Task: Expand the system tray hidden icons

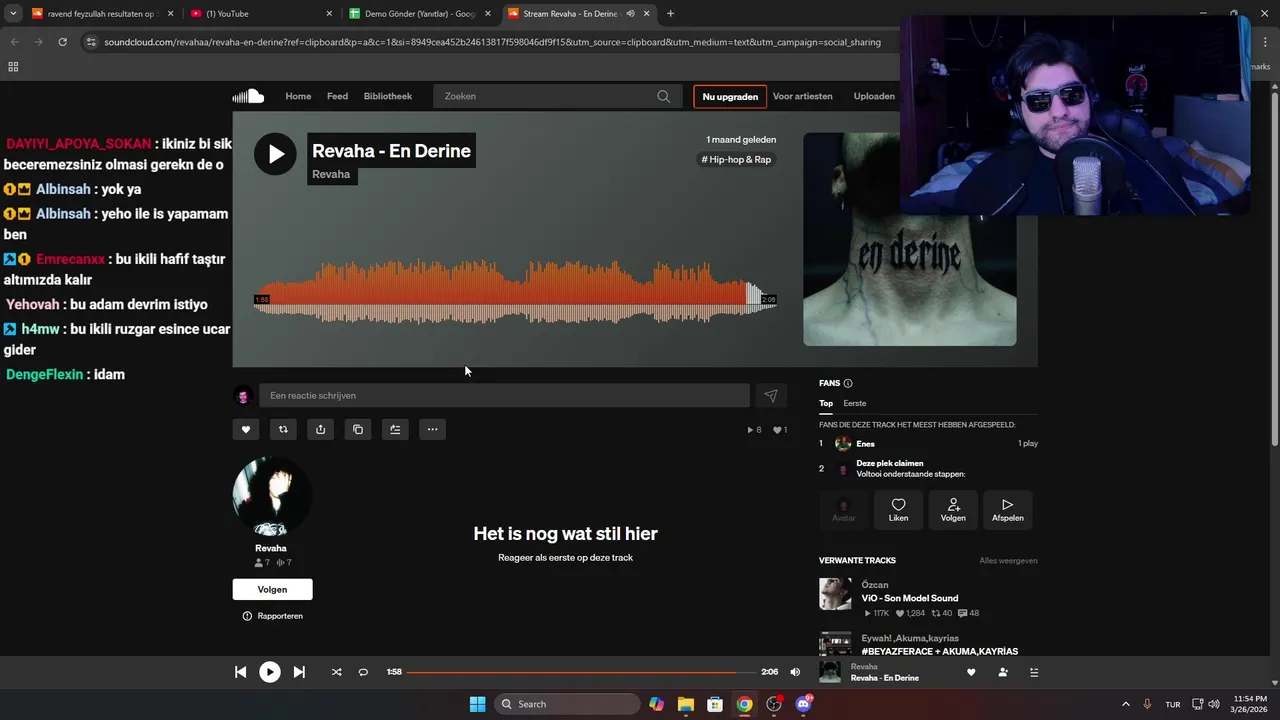Action: [1125, 704]
